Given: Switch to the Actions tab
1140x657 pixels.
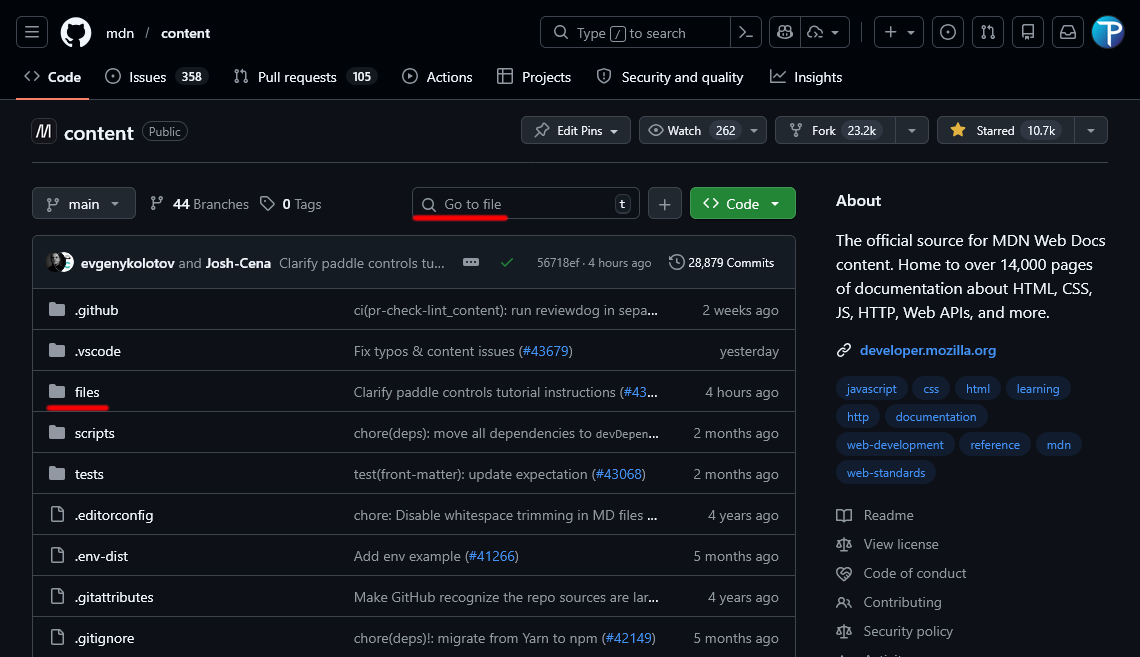Looking at the screenshot, I should coord(437,77).
